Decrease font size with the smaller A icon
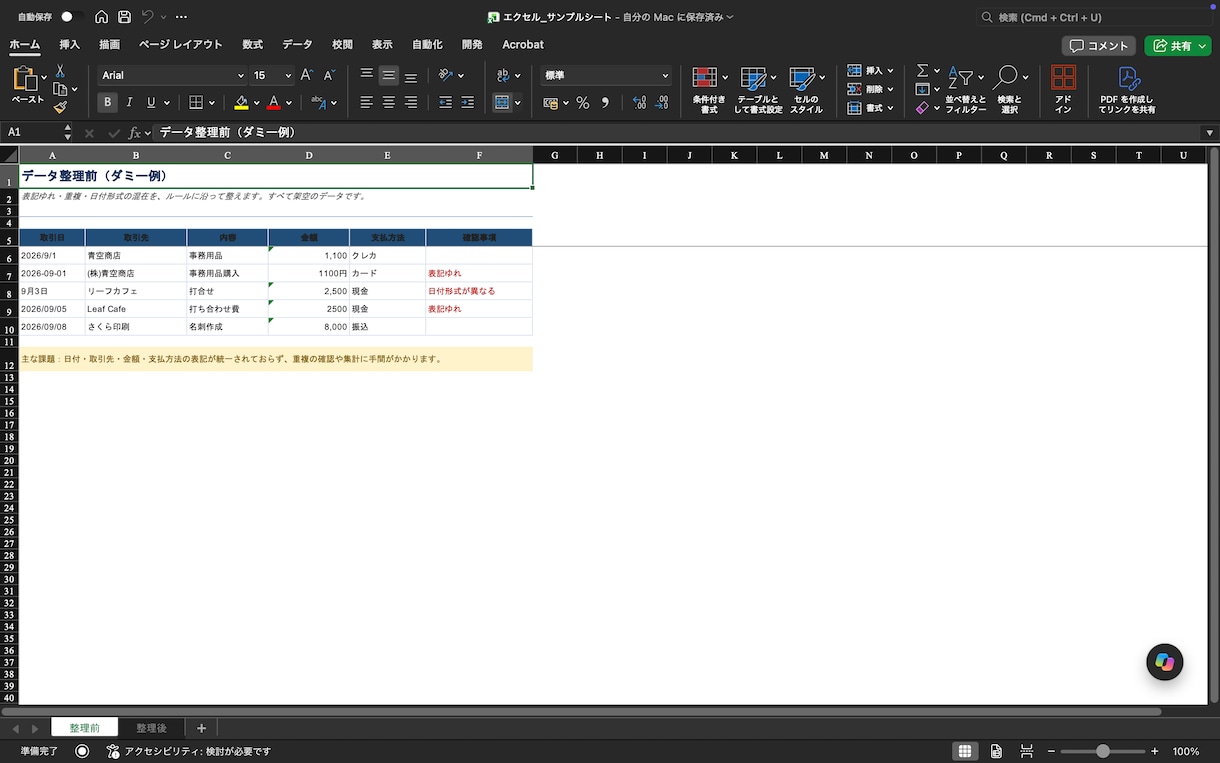The image size is (1220, 763). [329, 75]
